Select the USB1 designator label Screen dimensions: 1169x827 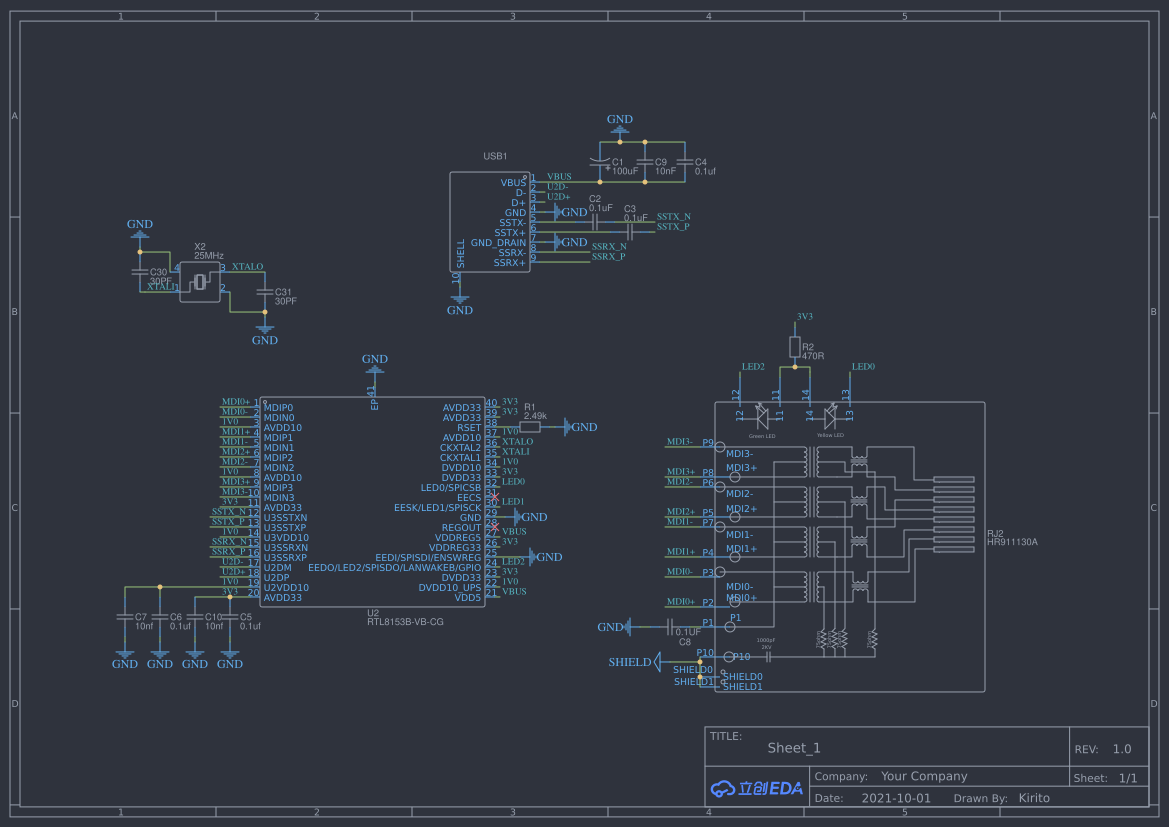pyautogui.click(x=495, y=157)
